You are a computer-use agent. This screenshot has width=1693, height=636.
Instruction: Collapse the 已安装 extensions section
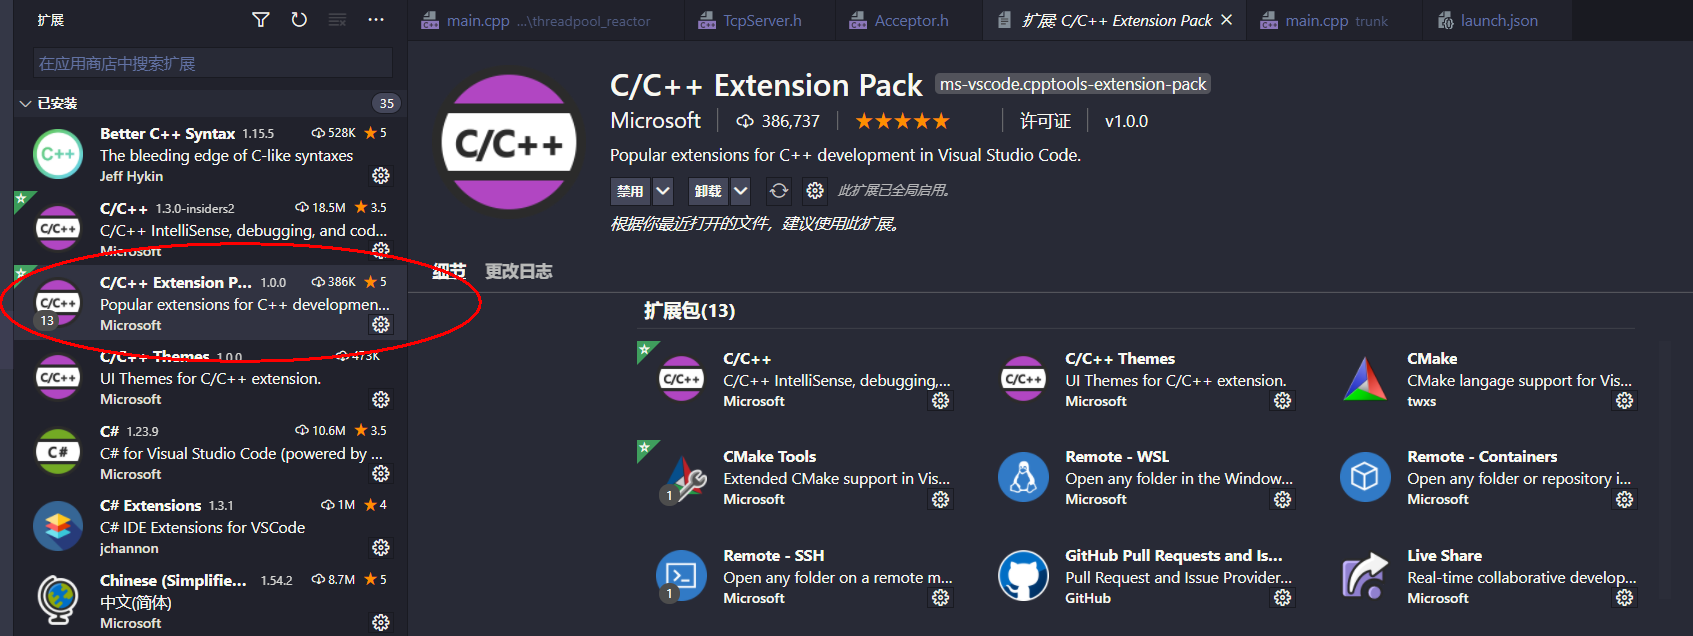click(25, 103)
